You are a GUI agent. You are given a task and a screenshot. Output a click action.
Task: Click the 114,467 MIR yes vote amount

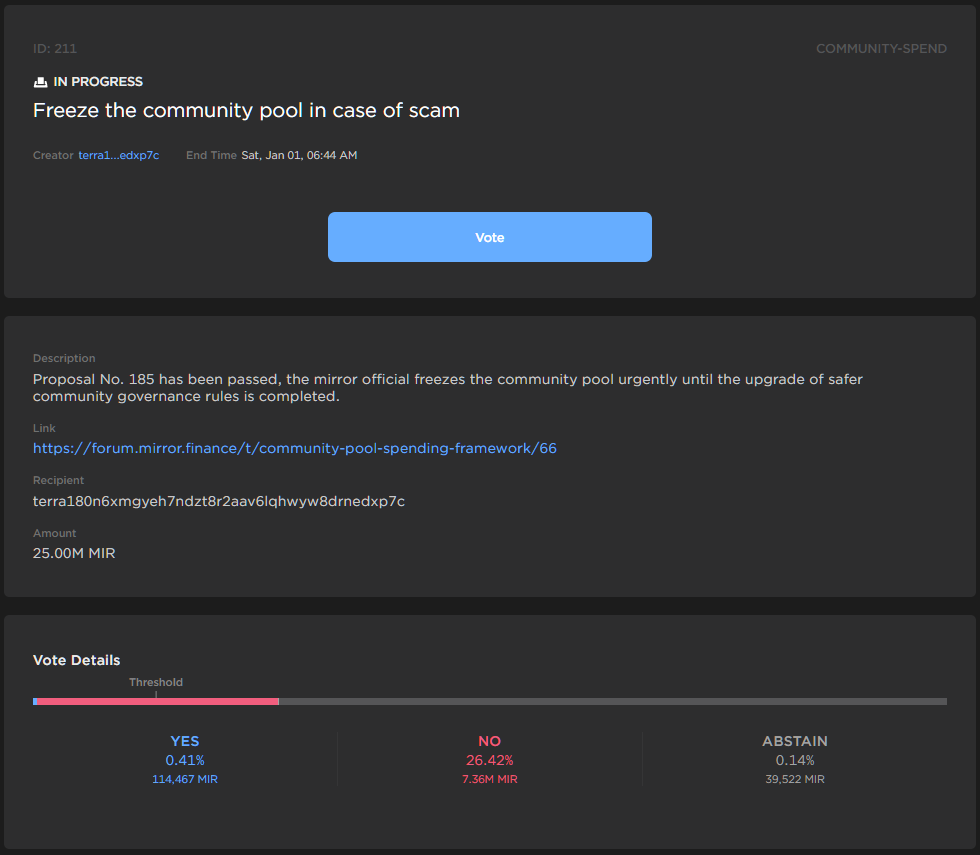[x=185, y=779]
